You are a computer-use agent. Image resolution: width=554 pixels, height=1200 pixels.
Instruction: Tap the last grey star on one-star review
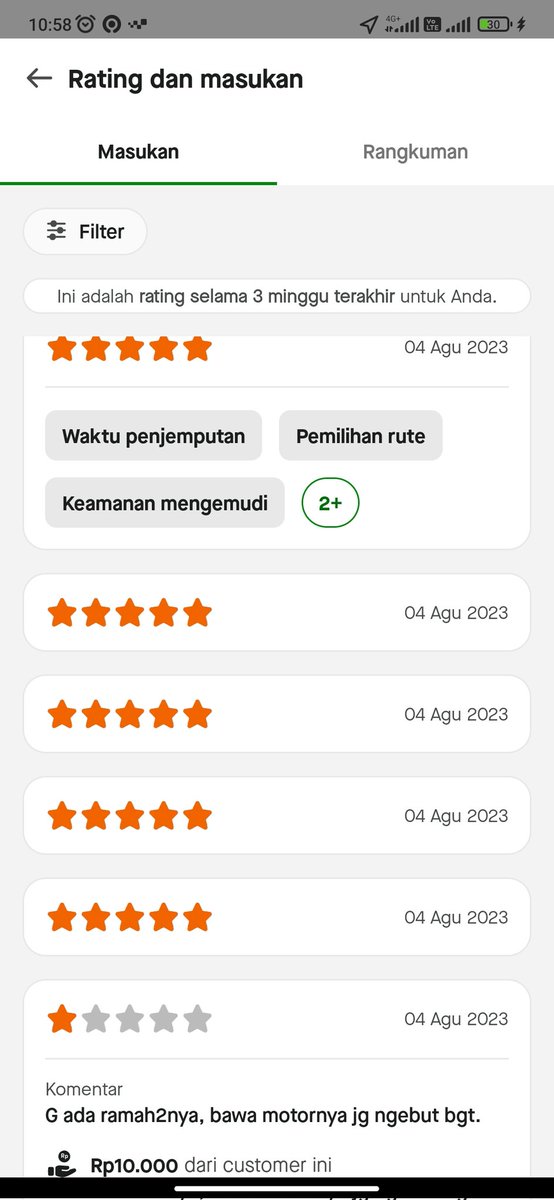point(198,1019)
